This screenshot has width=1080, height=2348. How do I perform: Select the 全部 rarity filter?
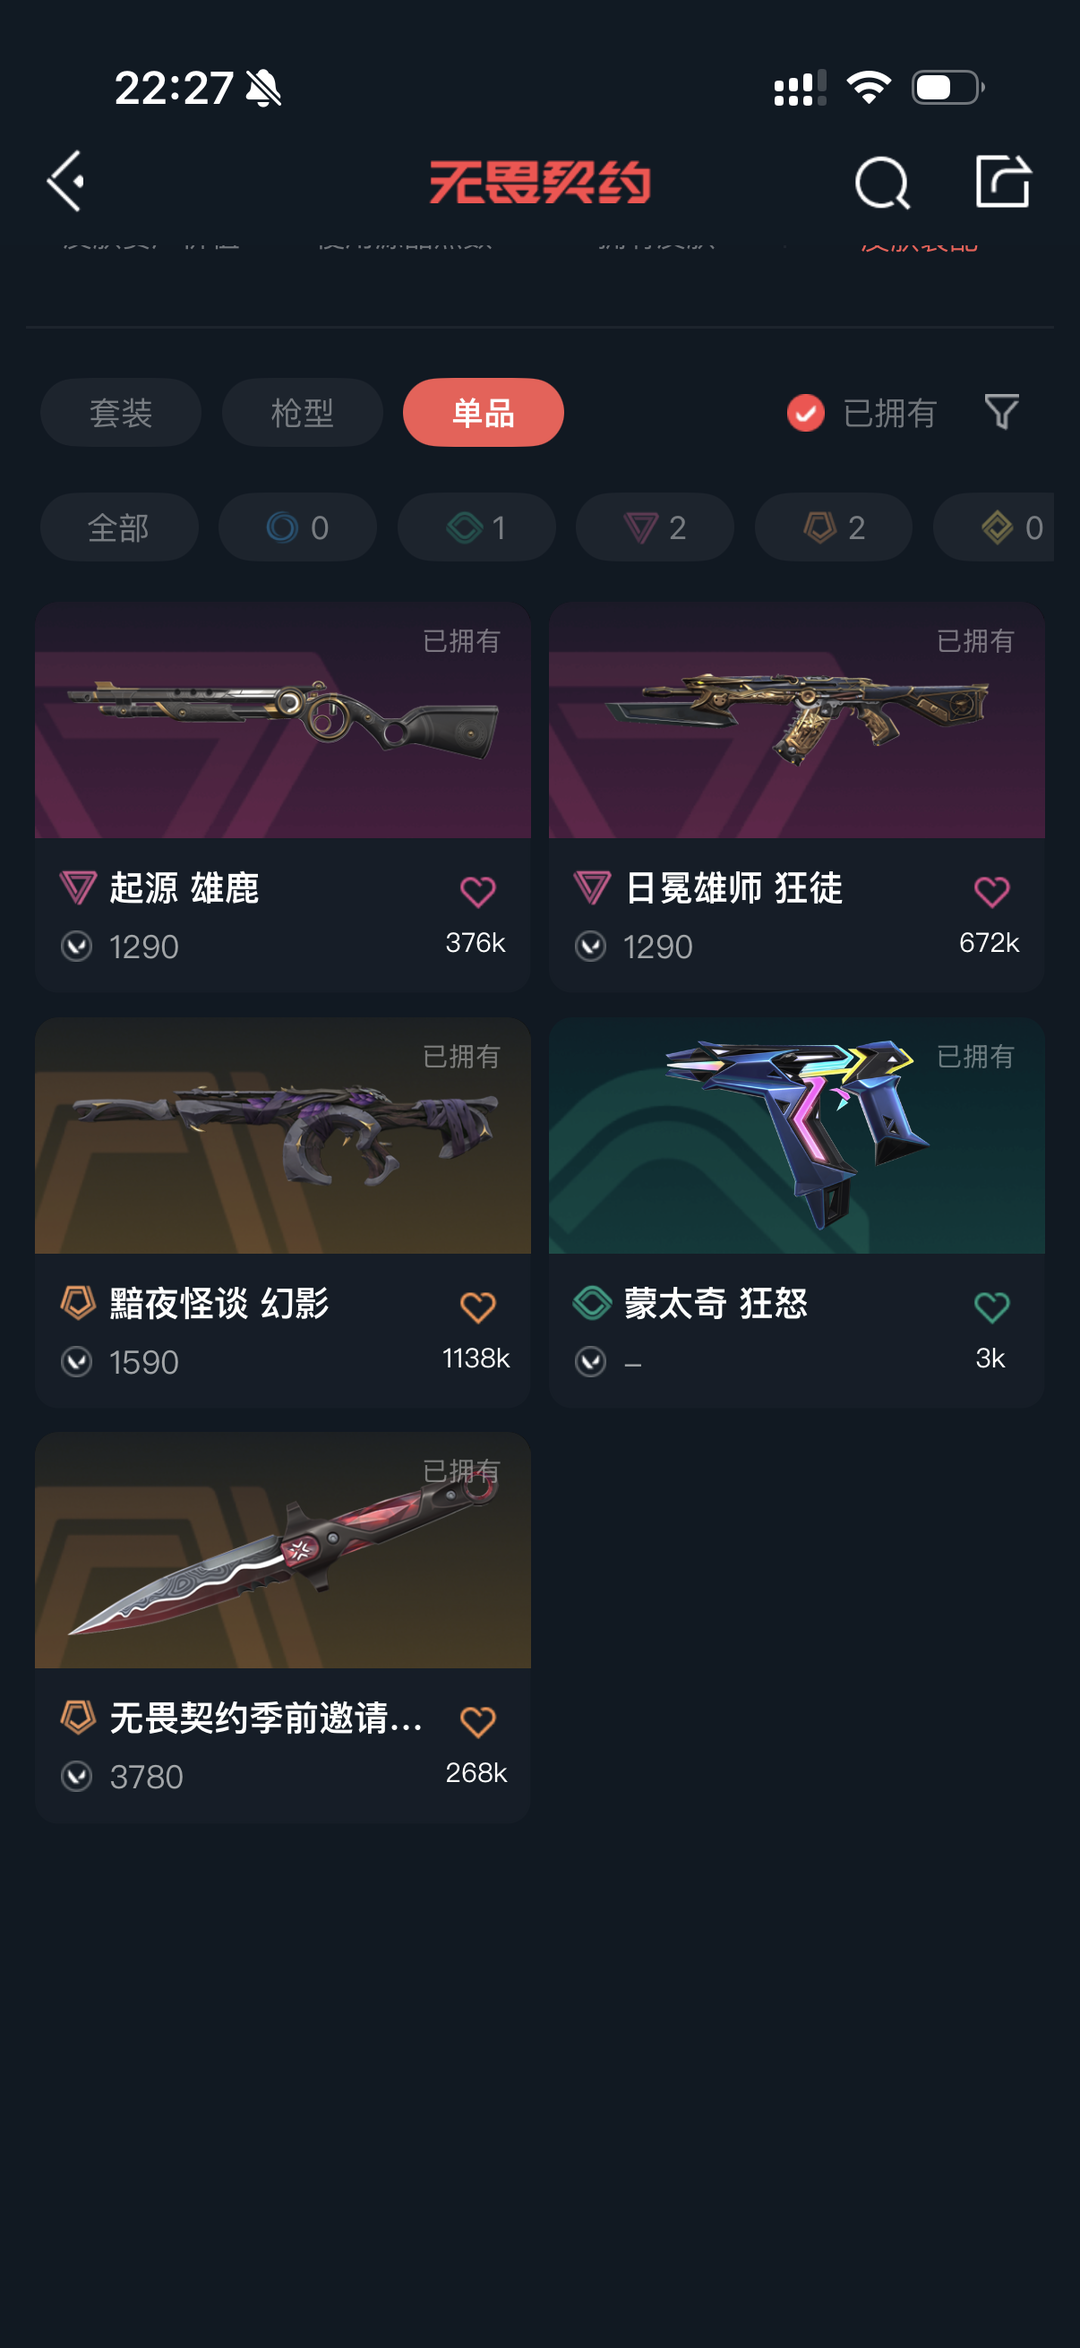click(119, 527)
